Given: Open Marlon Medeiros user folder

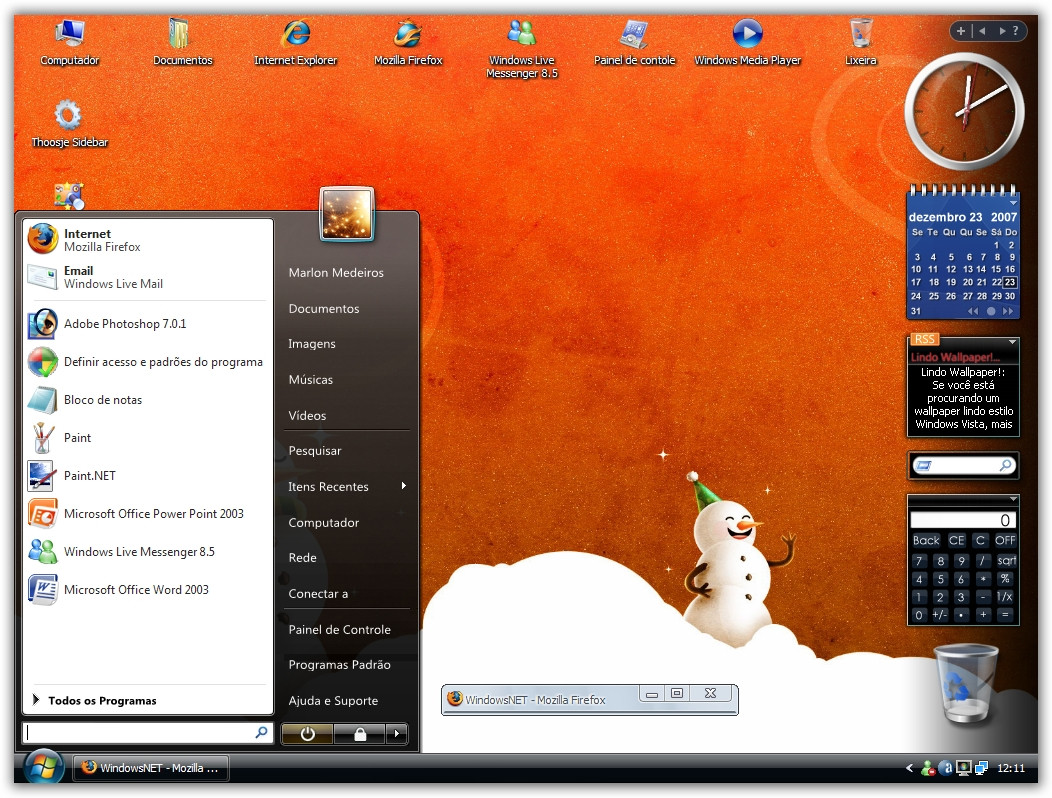Looking at the screenshot, I should pos(336,272).
